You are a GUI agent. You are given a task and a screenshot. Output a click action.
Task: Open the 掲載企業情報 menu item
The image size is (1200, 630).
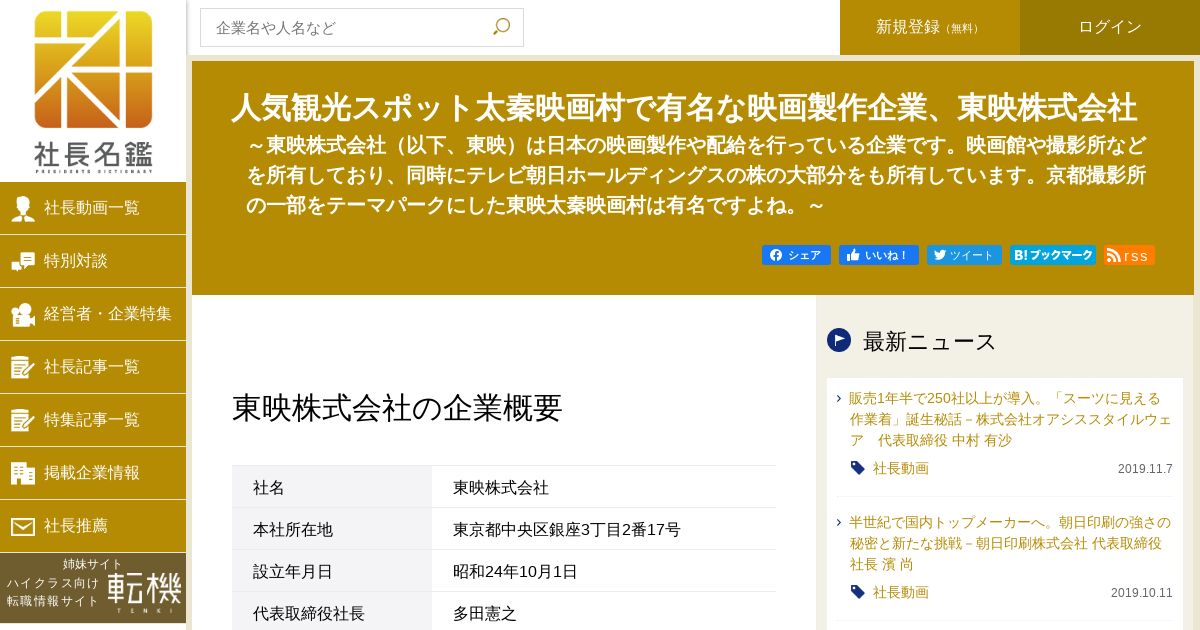pyautogui.click(x=93, y=473)
